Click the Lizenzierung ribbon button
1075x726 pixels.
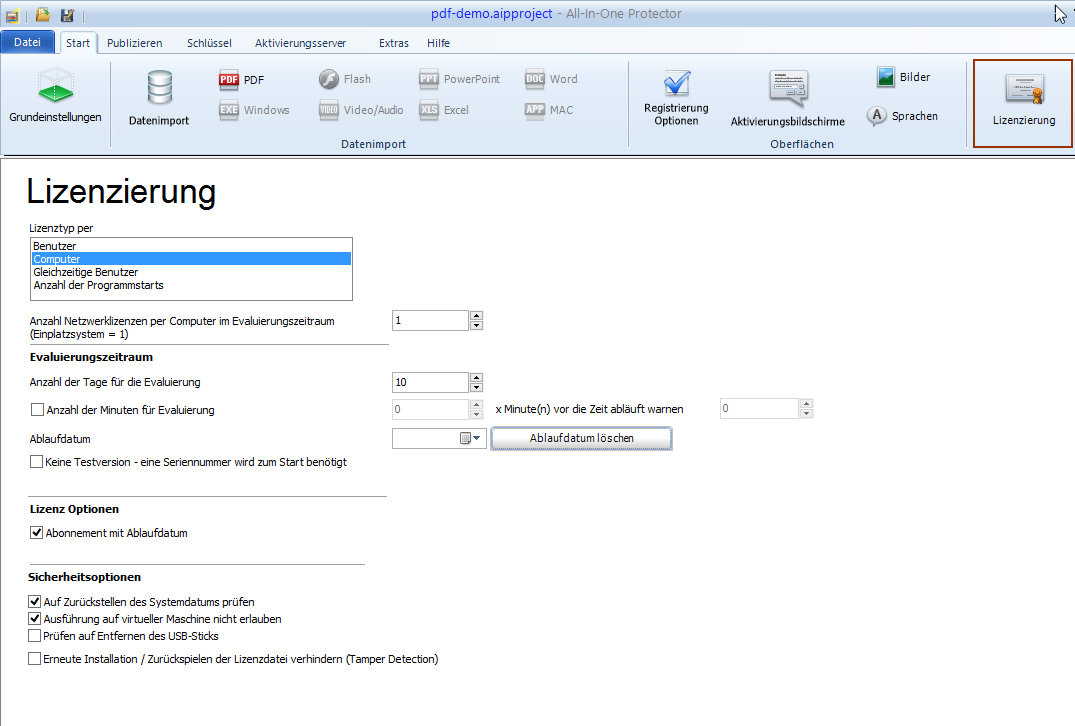pyautogui.click(x=1023, y=101)
